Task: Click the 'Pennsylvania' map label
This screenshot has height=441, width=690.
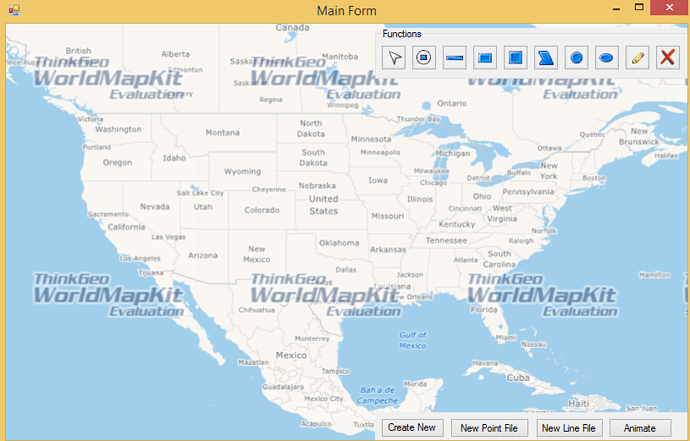Action: click(528, 192)
